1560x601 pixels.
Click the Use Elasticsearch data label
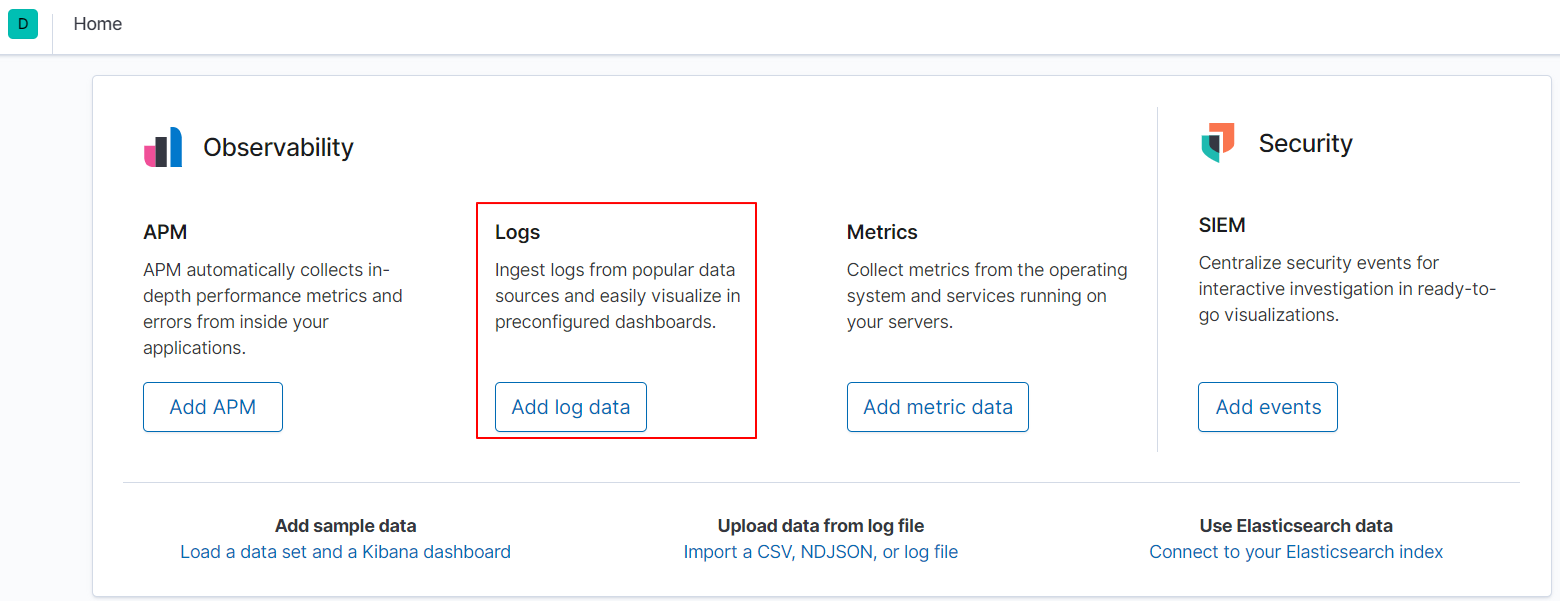point(1296,526)
